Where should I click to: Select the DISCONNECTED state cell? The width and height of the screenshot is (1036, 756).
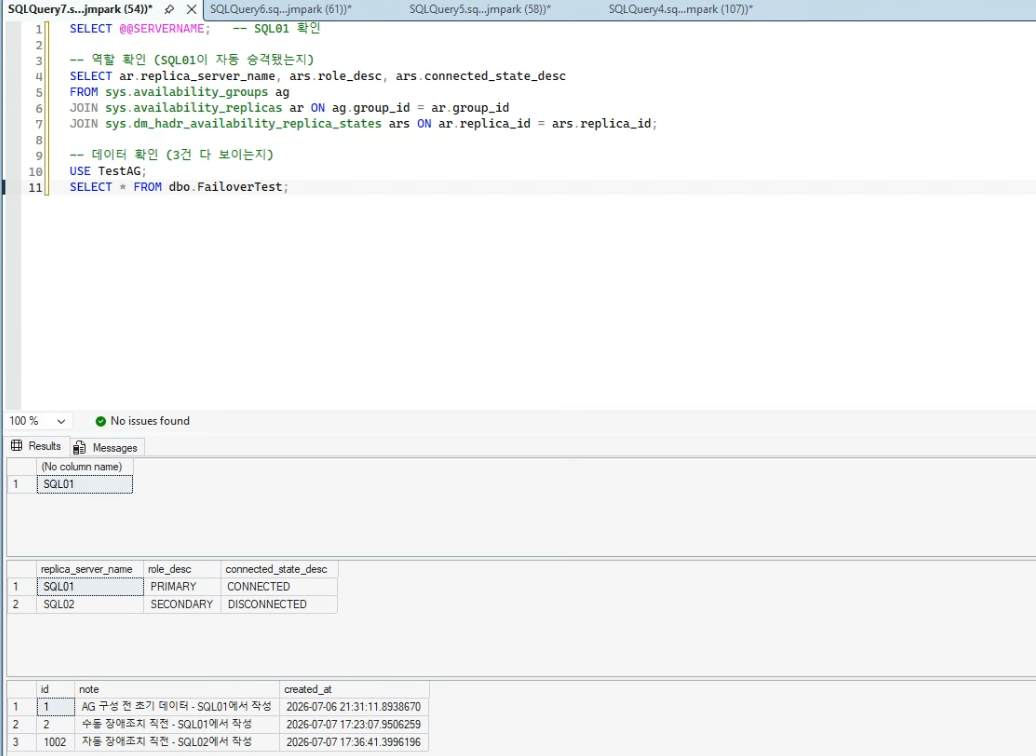point(279,604)
